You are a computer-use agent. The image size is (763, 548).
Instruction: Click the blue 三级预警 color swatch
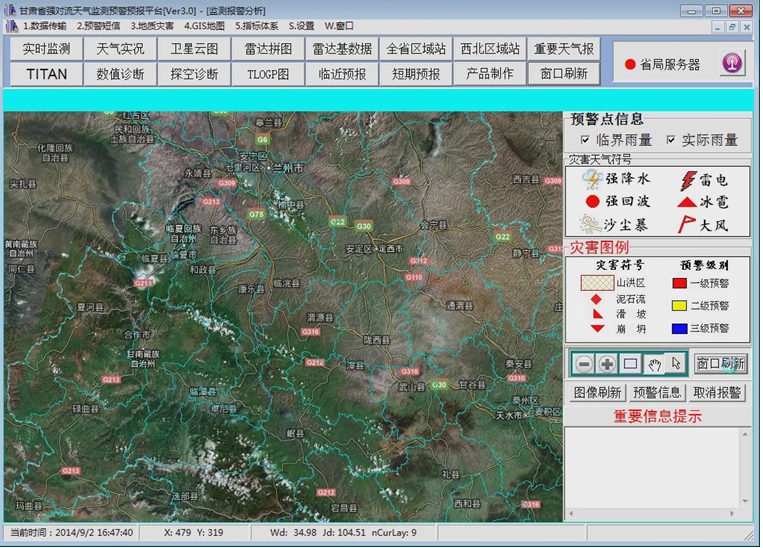tap(679, 329)
